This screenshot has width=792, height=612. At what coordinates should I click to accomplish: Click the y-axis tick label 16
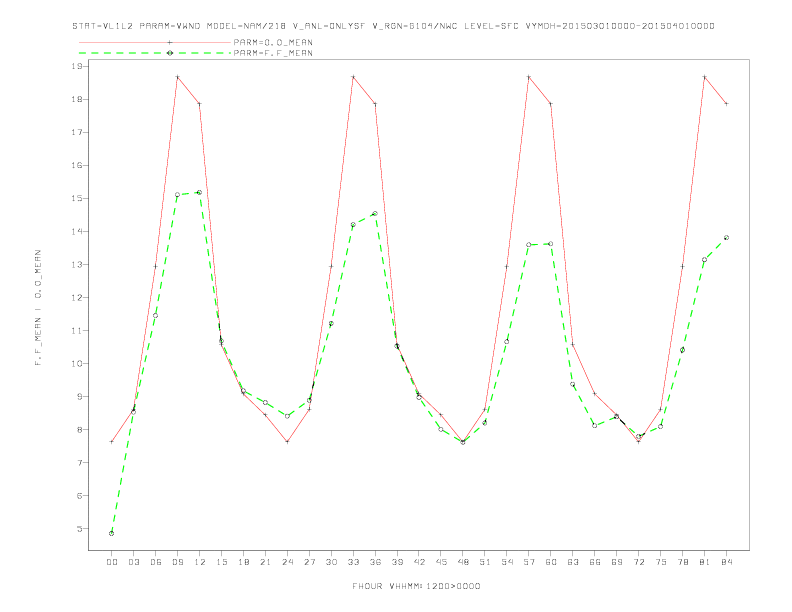[x=77, y=166]
